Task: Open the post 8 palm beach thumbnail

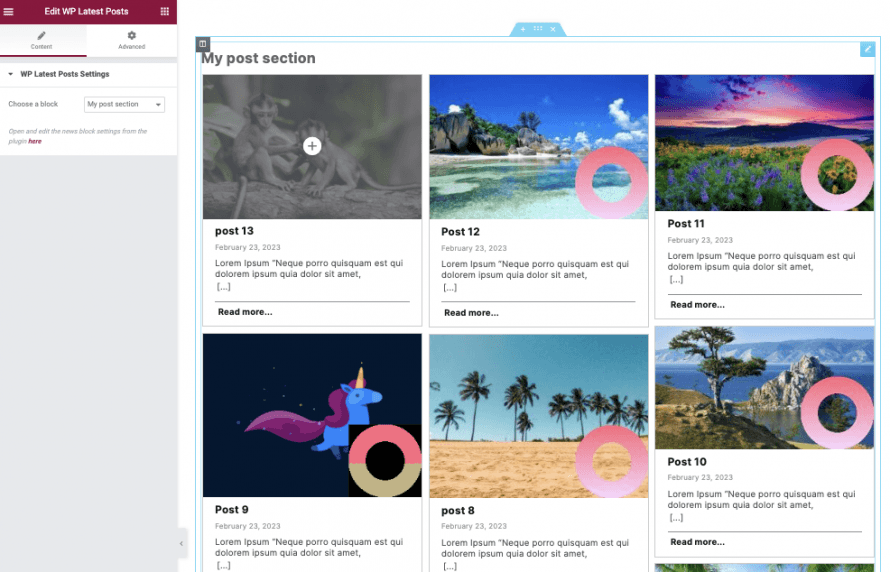Action: 539,416
